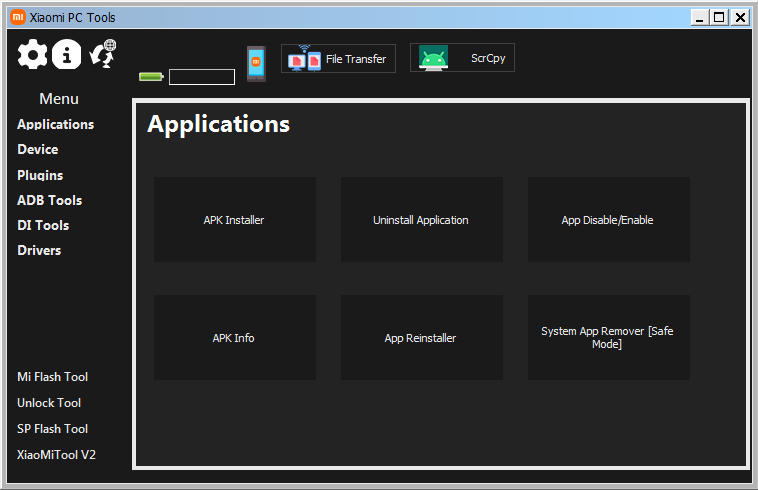758x490 pixels.
Task: Click the File Transfer devices icon
Action: (x=304, y=58)
